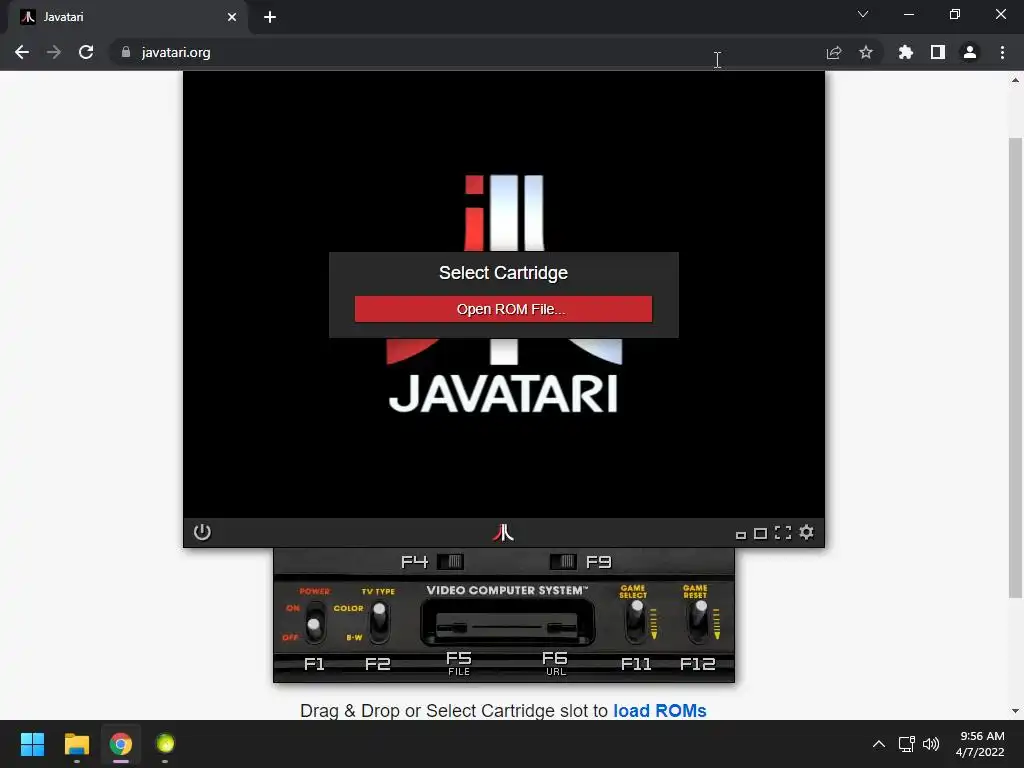Click the Open ROM File button

pos(503,309)
